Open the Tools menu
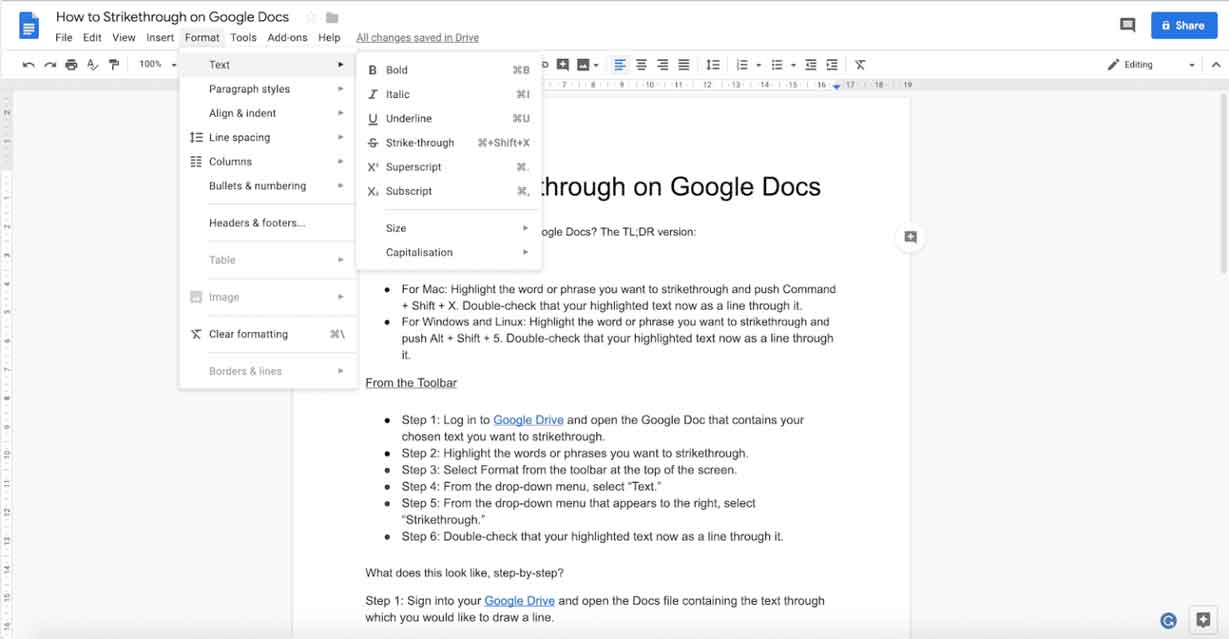This screenshot has width=1229, height=639. tap(243, 36)
